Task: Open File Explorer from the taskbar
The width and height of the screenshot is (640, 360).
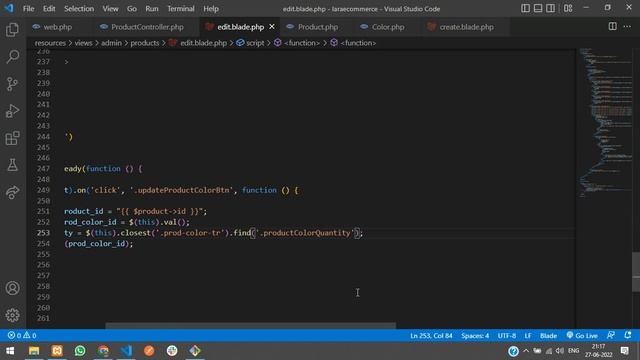Action: click(34, 351)
